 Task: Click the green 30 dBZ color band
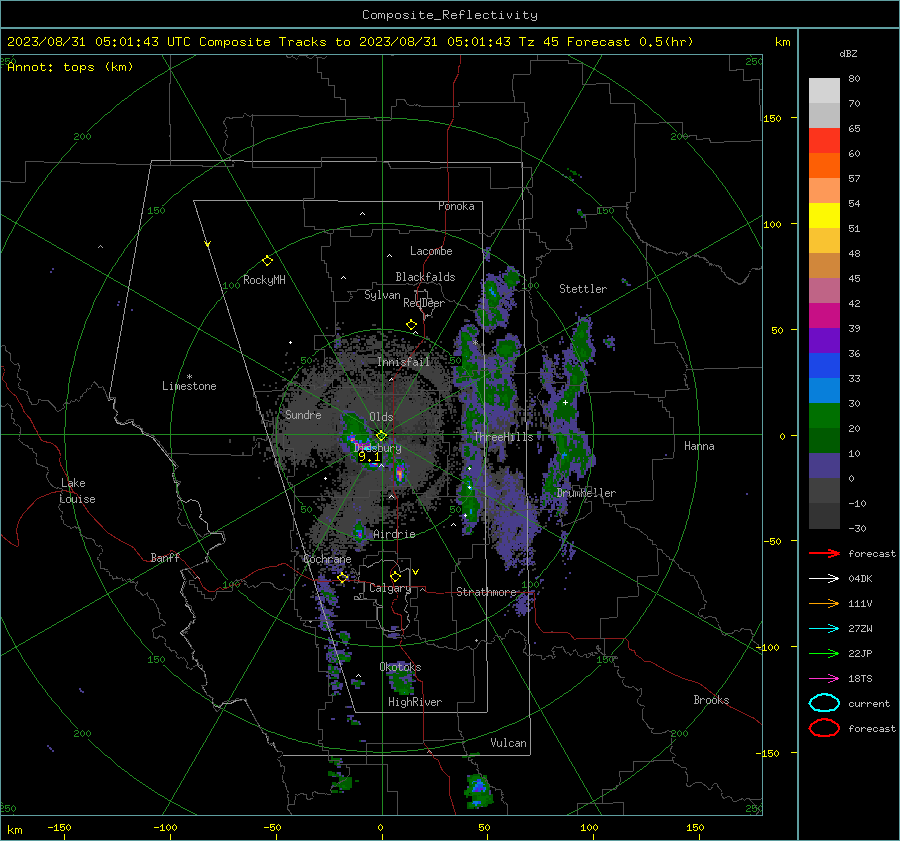coord(824,415)
